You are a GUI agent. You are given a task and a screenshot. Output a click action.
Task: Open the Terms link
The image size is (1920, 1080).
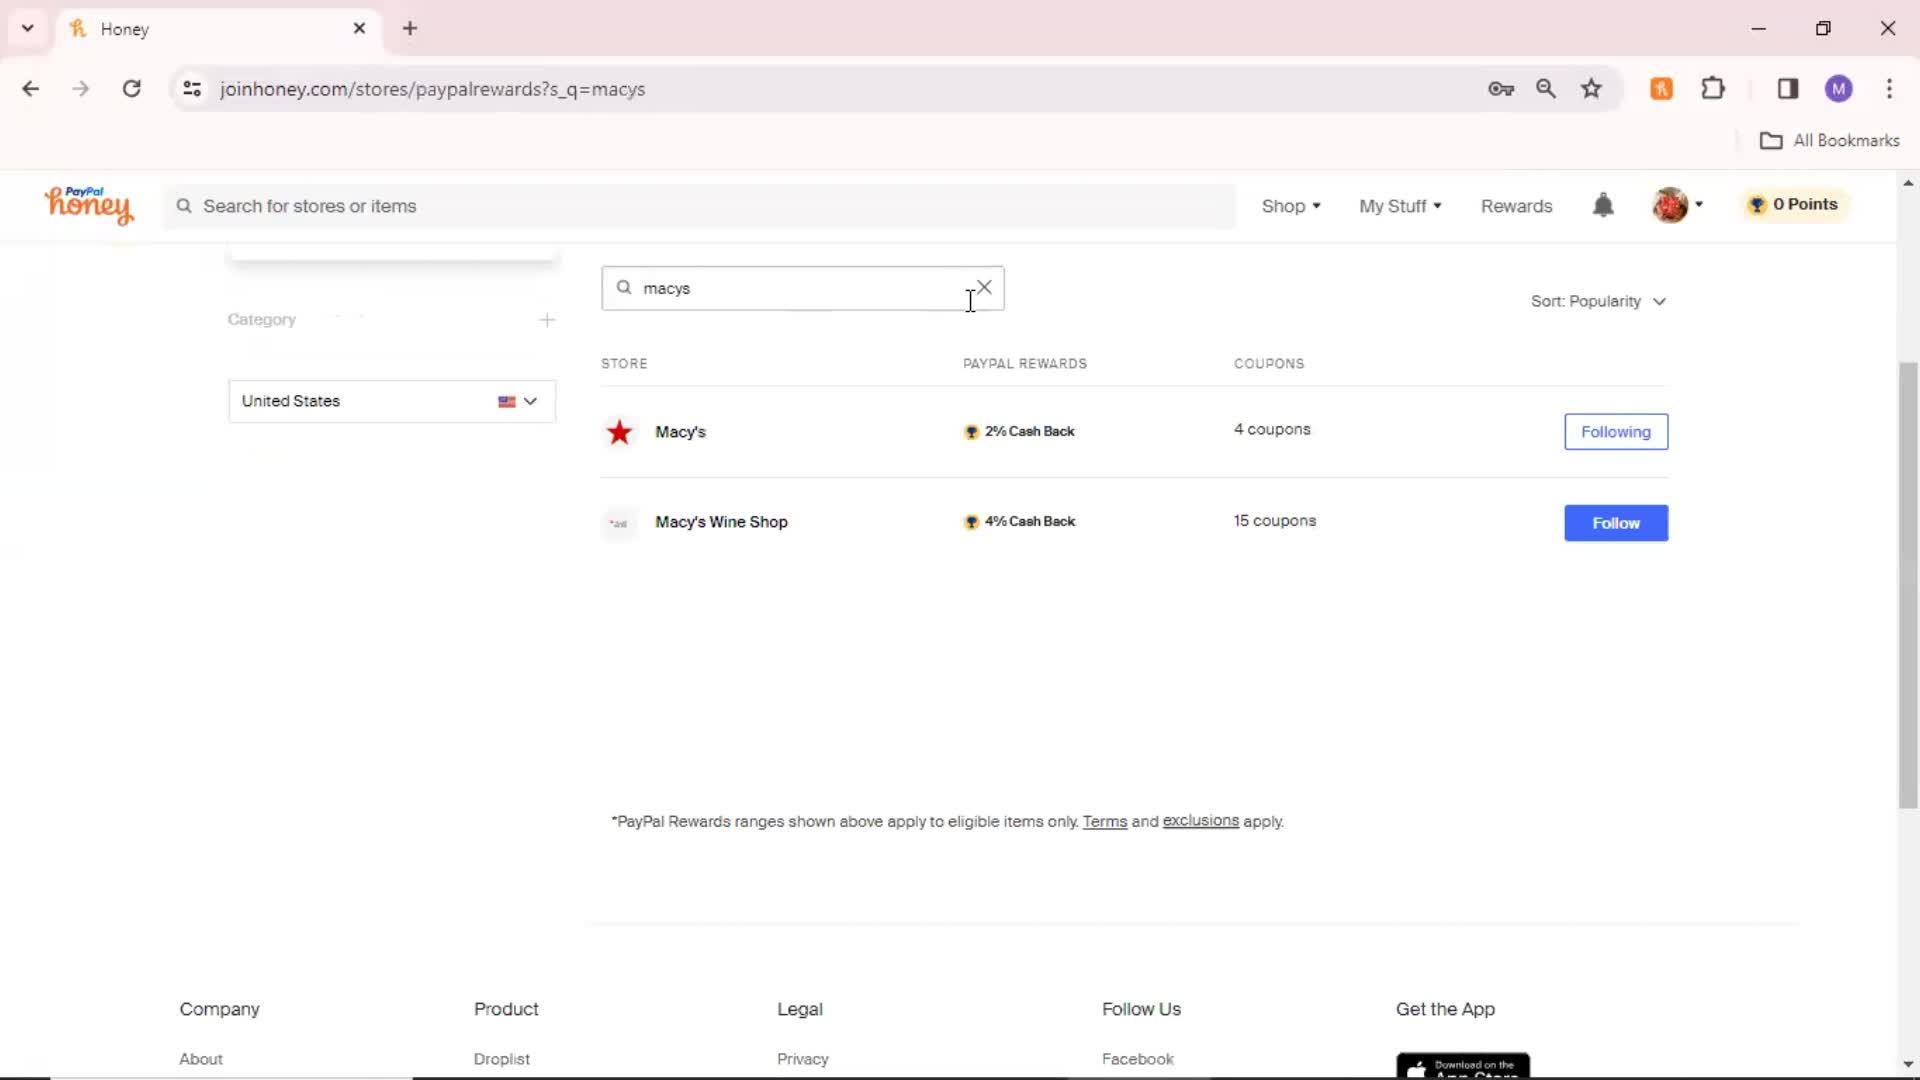[1104, 821]
